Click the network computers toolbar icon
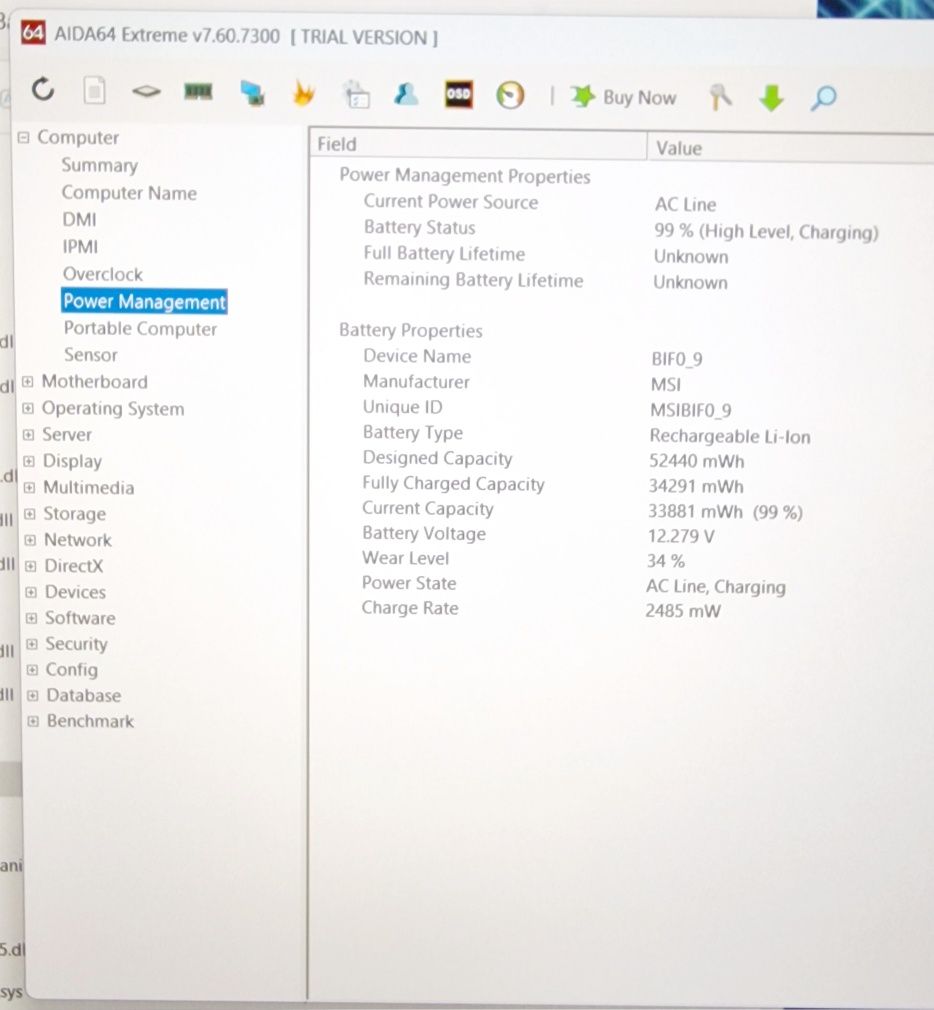 [253, 93]
